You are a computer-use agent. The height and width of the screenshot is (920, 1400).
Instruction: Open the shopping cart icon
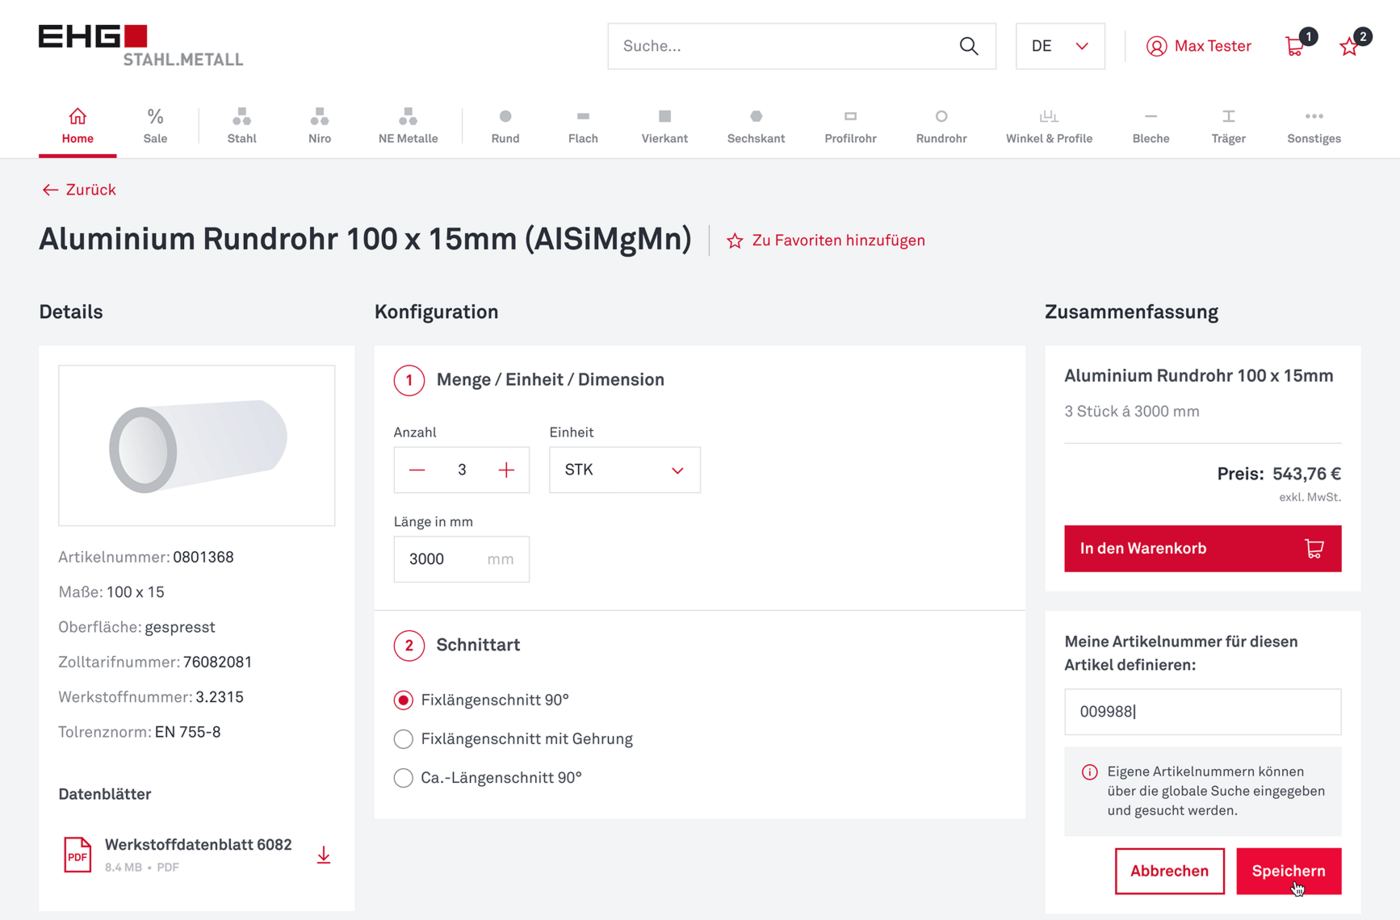1295,46
